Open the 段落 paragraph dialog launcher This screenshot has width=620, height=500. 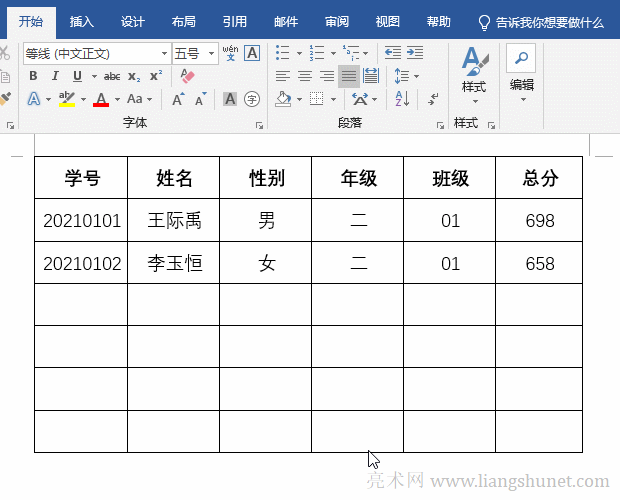click(x=440, y=126)
